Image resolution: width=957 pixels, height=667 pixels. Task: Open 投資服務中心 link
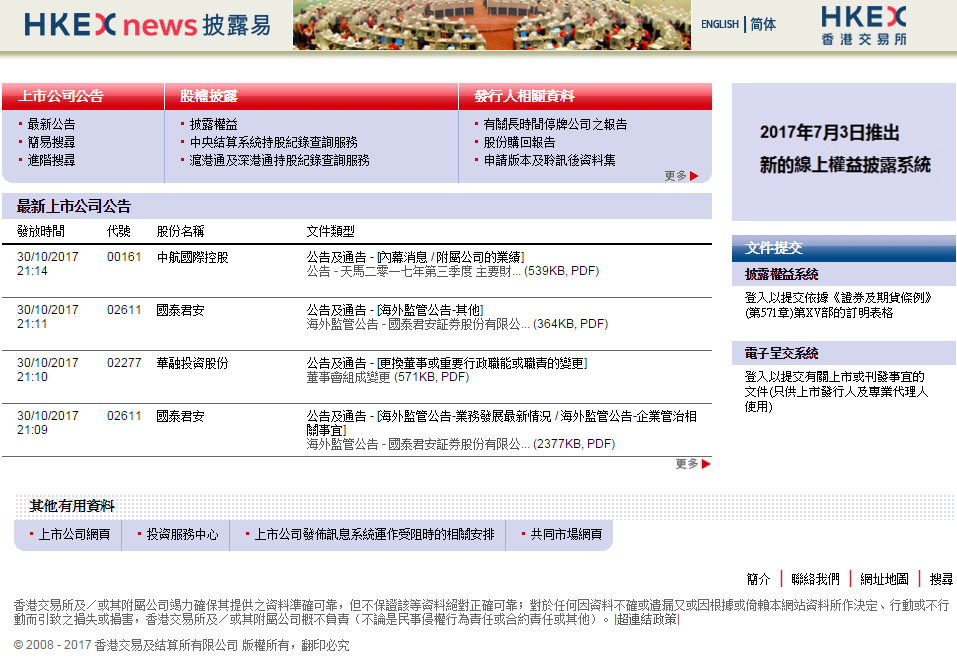[182, 535]
